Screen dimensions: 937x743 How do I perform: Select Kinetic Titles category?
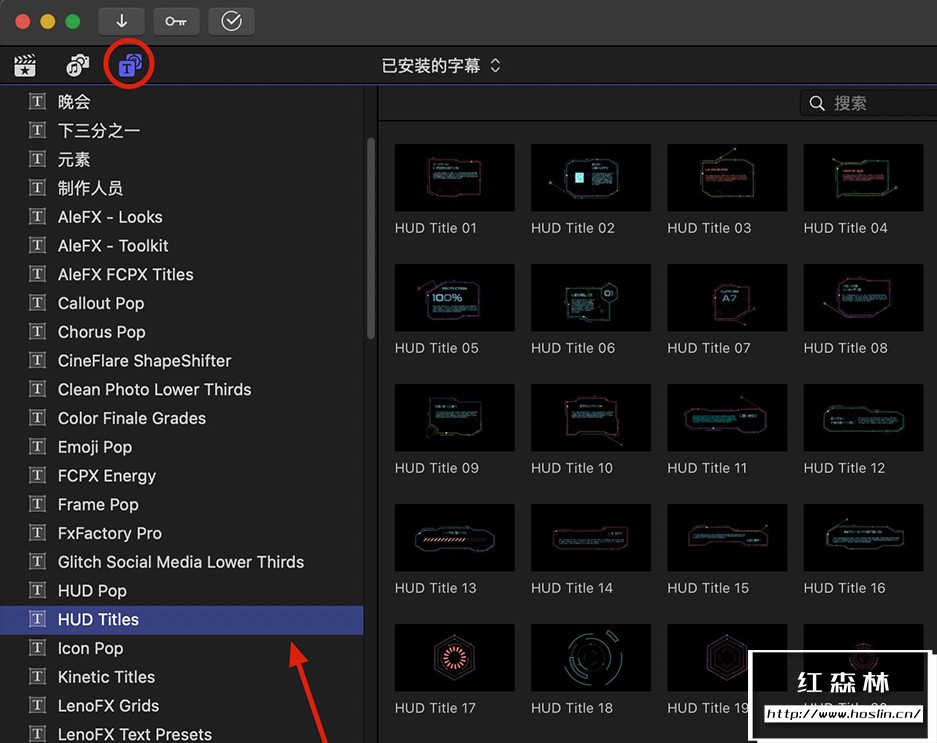pyautogui.click(x=182, y=677)
